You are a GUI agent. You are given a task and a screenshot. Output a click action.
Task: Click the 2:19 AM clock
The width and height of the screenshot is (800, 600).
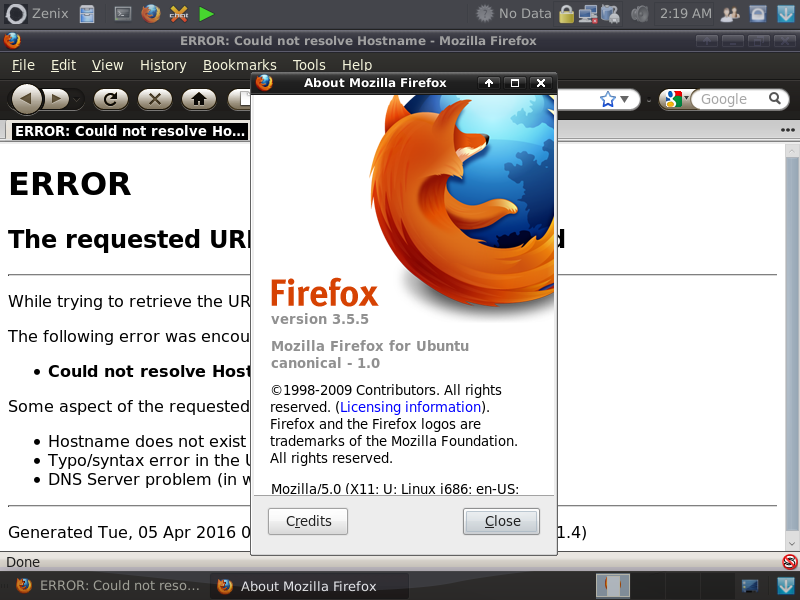click(x=685, y=13)
